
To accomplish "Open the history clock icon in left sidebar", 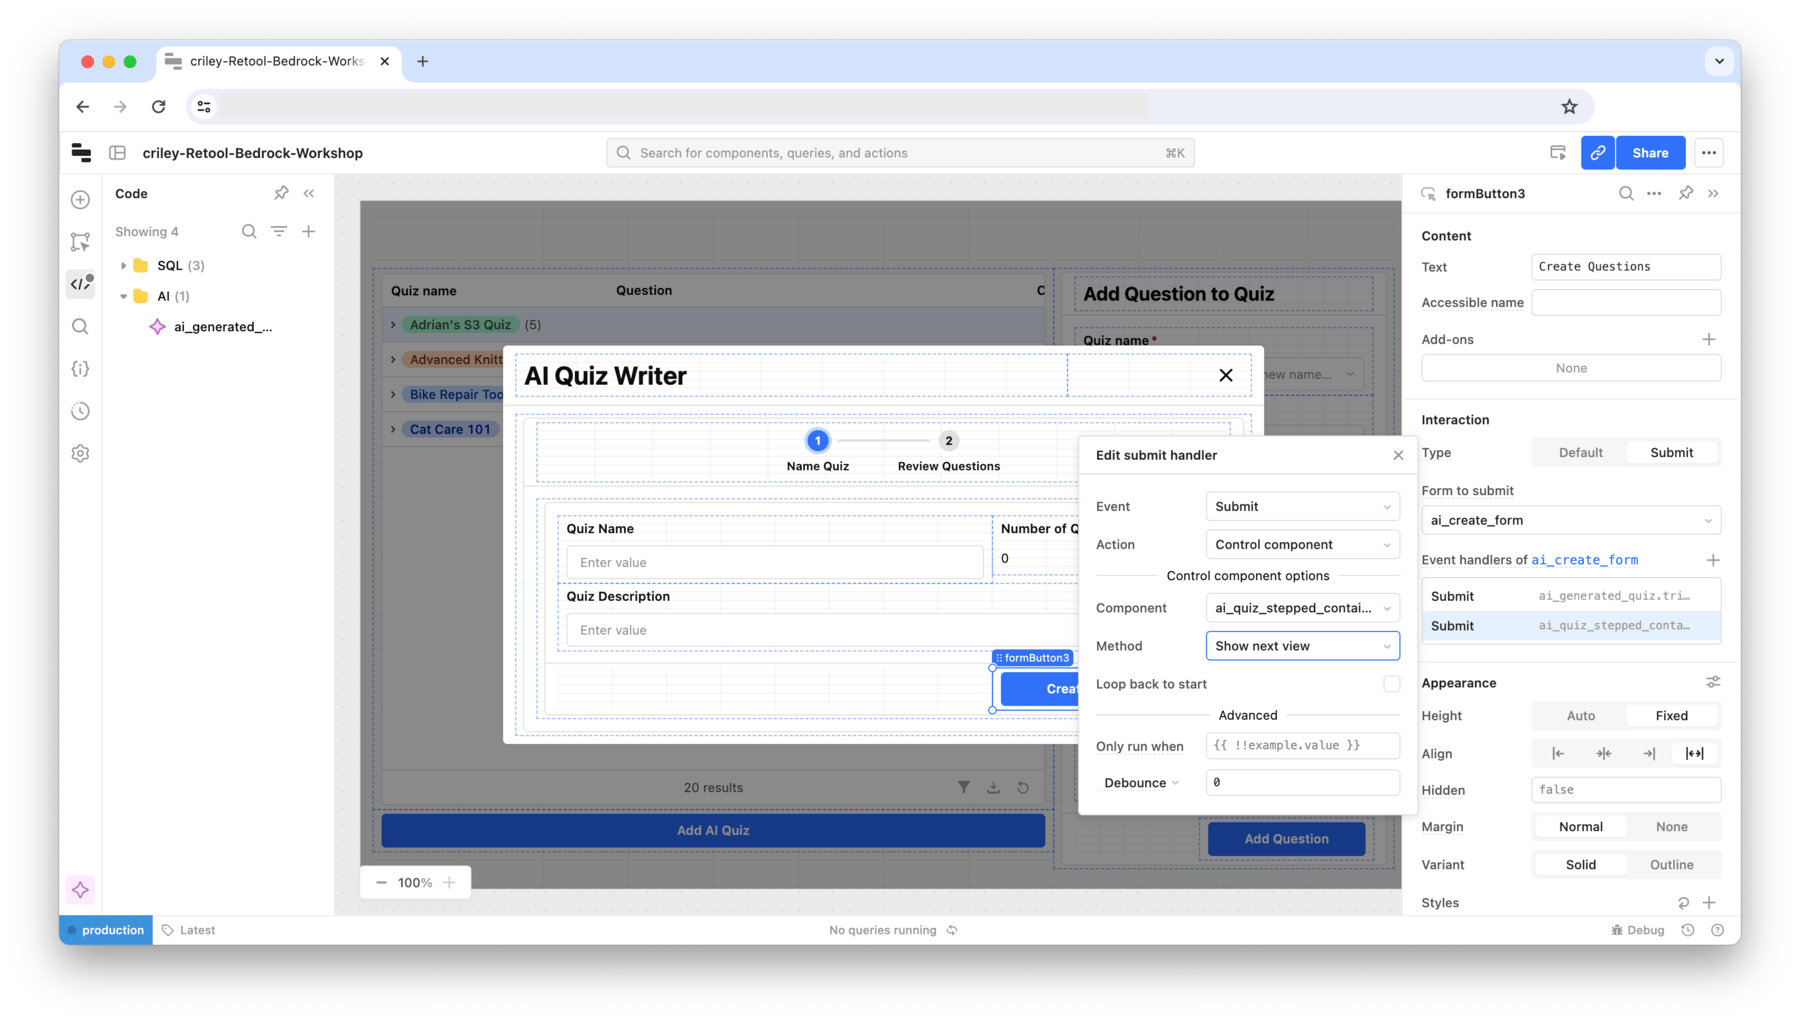I will (x=81, y=411).
